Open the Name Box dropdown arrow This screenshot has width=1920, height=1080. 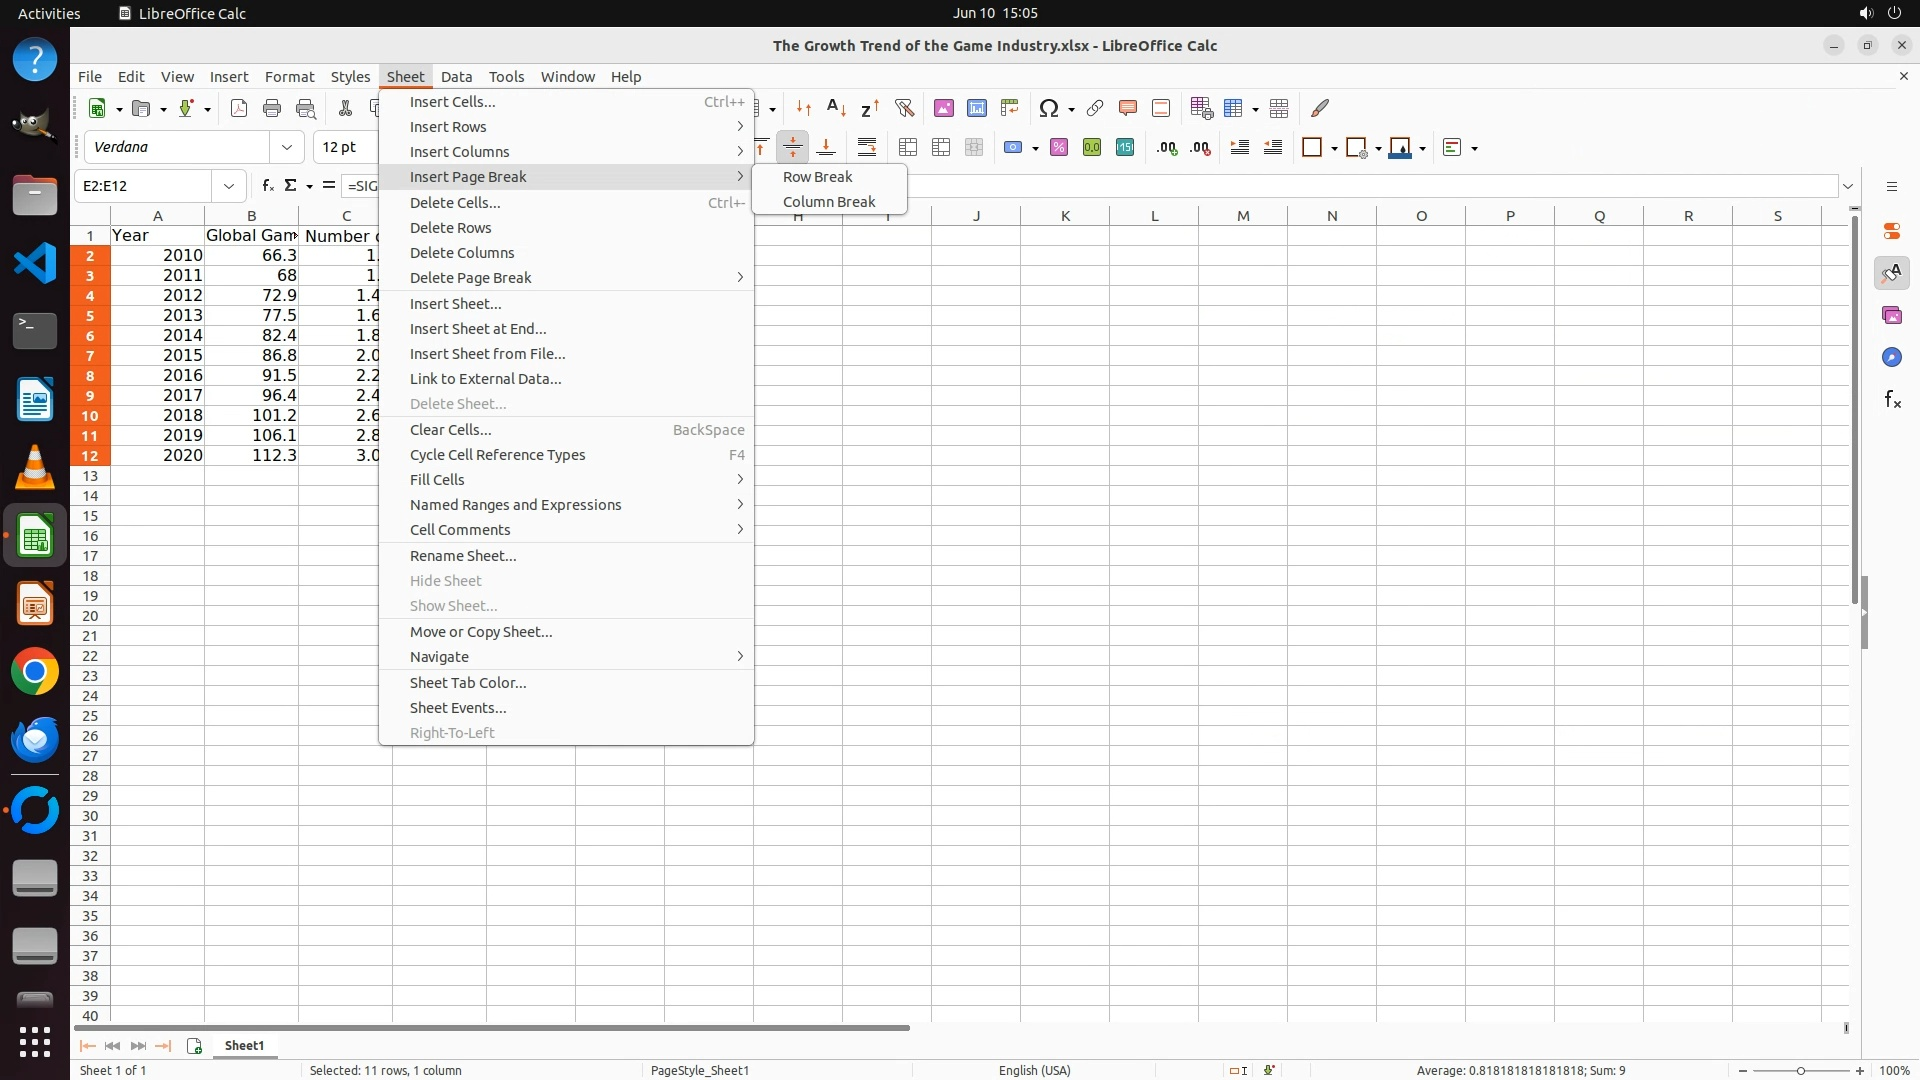pyautogui.click(x=229, y=186)
